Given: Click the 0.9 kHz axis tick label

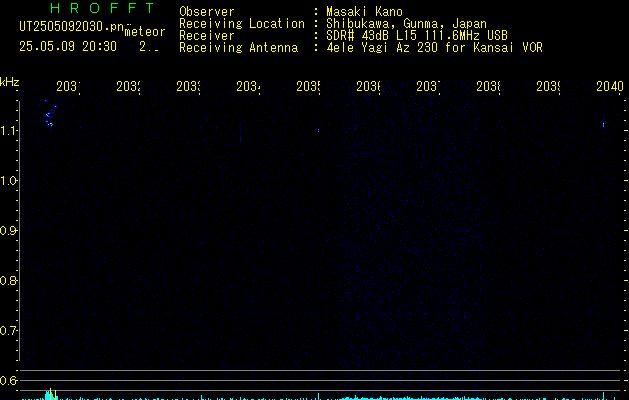Looking at the screenshot, I should pyautogui.click(x=8, y=231).
